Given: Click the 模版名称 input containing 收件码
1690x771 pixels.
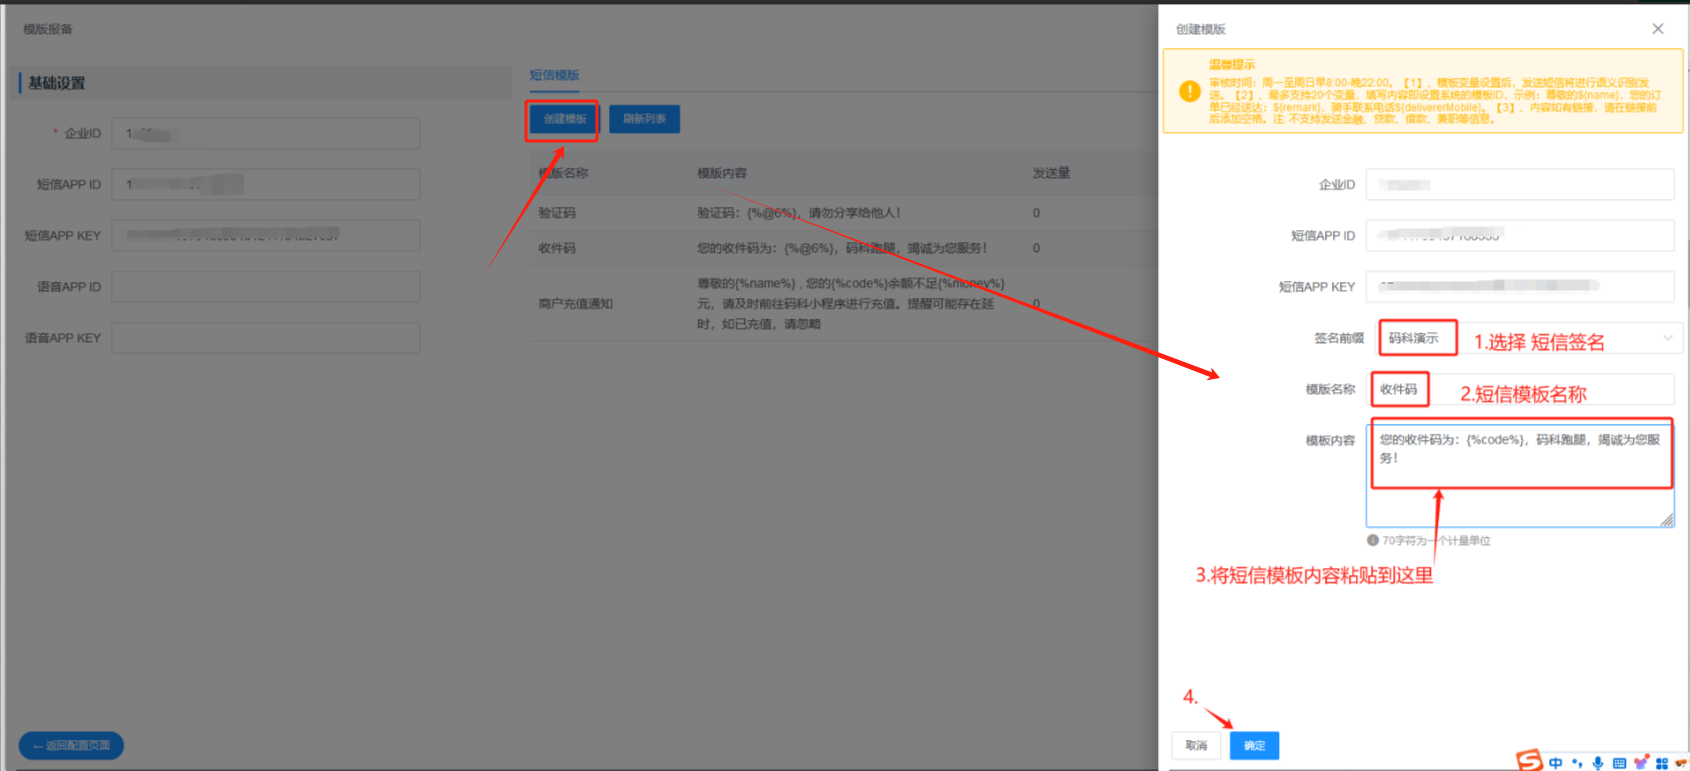Looking at the screenshot, I should pyautogui.click(x=1520, y=389).
